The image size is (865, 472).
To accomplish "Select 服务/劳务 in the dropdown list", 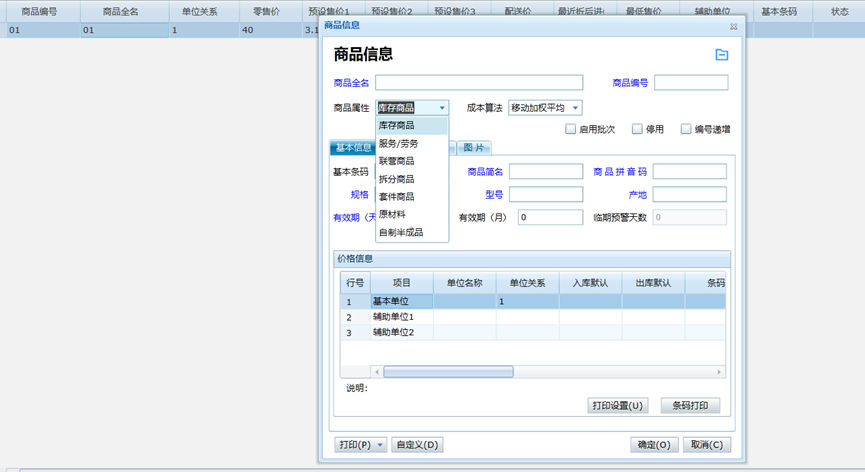I will (412, 143).
